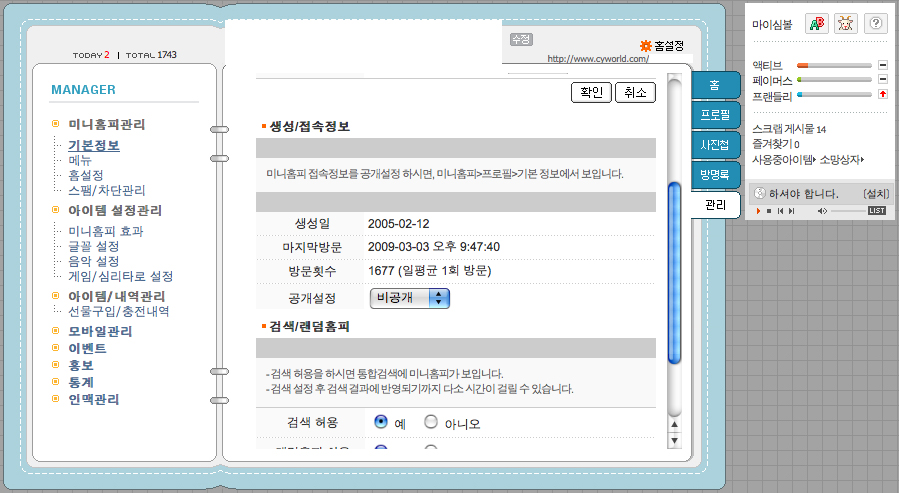Click the 액티브 progress bar
This screenshot has width=899, height=493.
click(834, 65)
